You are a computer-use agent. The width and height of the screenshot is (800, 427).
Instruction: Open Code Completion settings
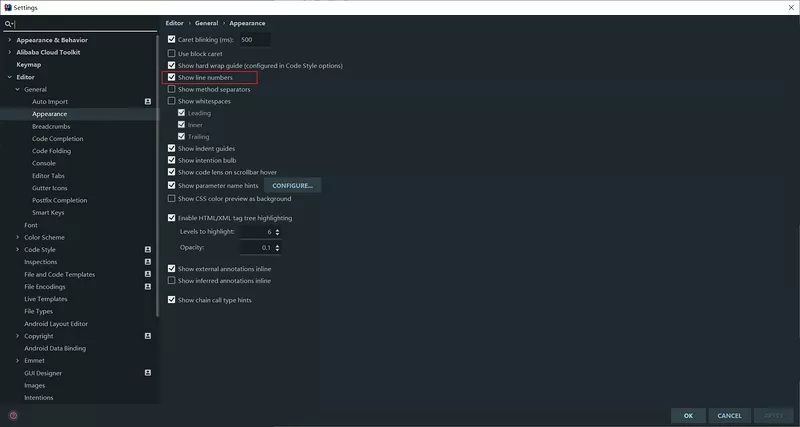coord(58,139)
